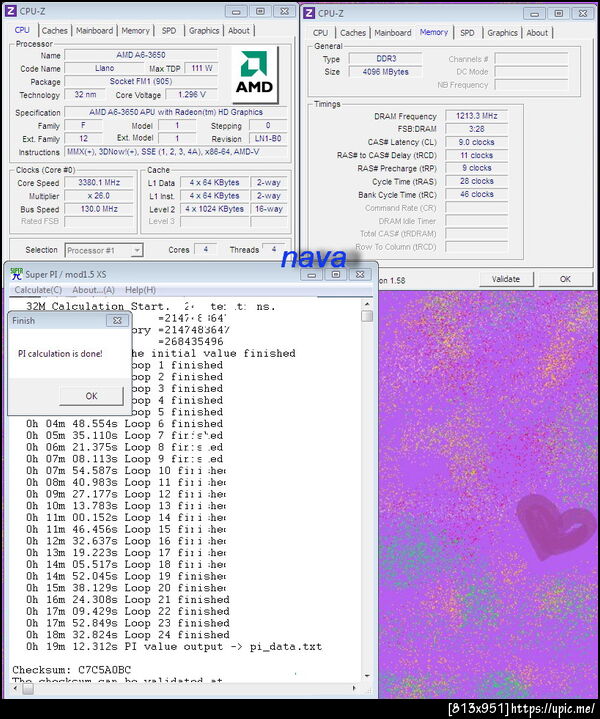Open the Help(H) menu in Super PI
The width and height of the screenshot is (600, 719).
tap(140, 290)
